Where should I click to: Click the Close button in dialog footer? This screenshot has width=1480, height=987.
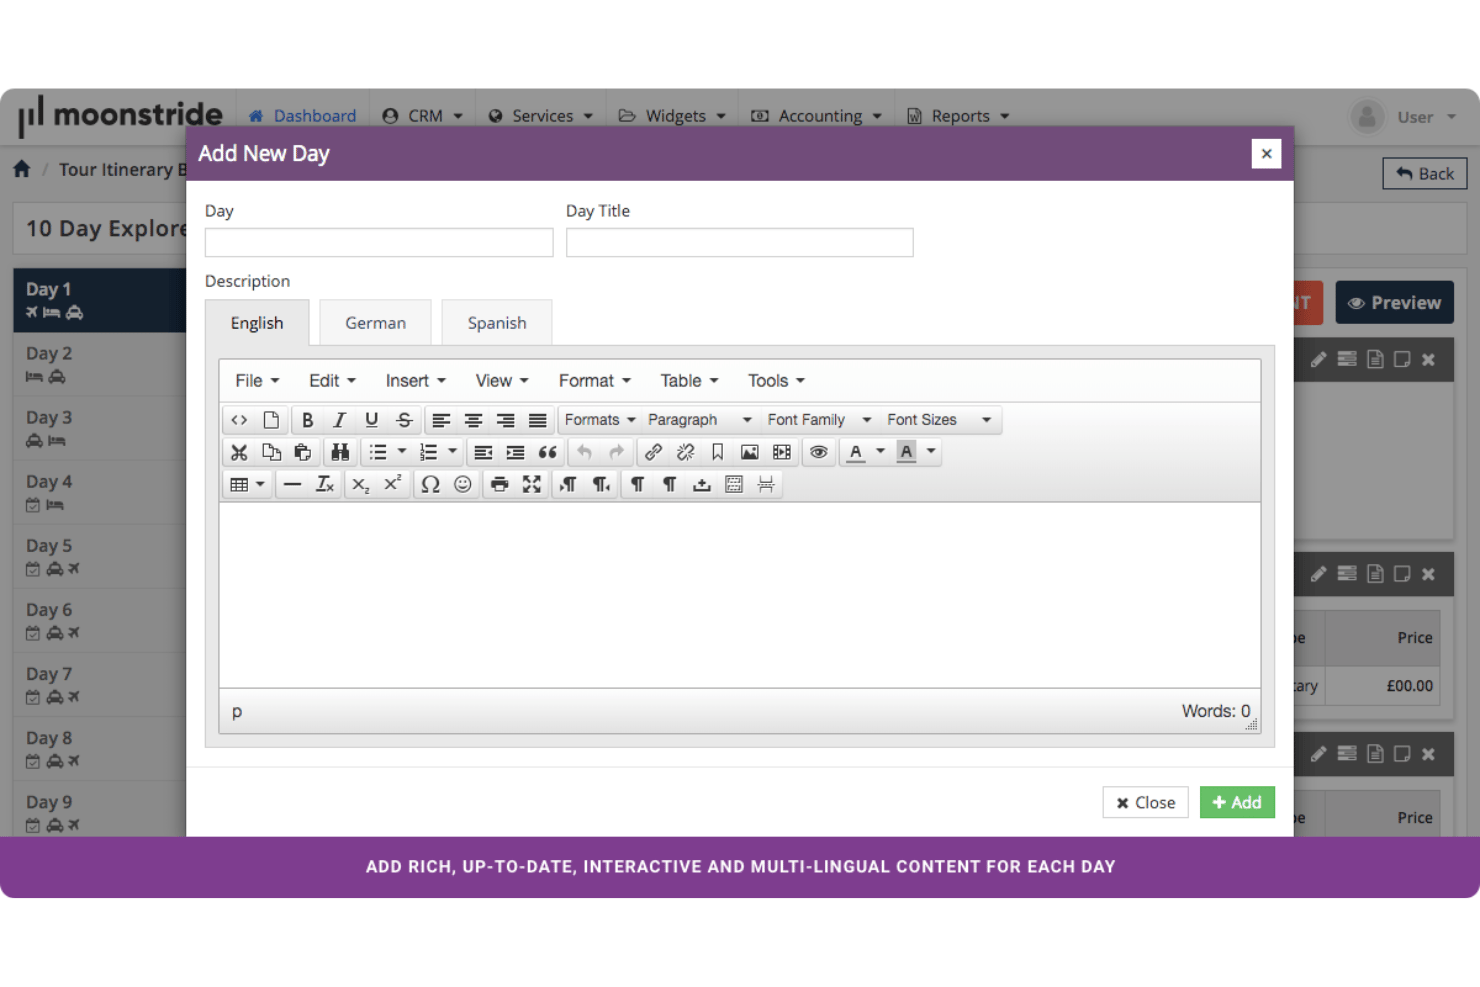pyautogui.click(x=1145, y=802)
